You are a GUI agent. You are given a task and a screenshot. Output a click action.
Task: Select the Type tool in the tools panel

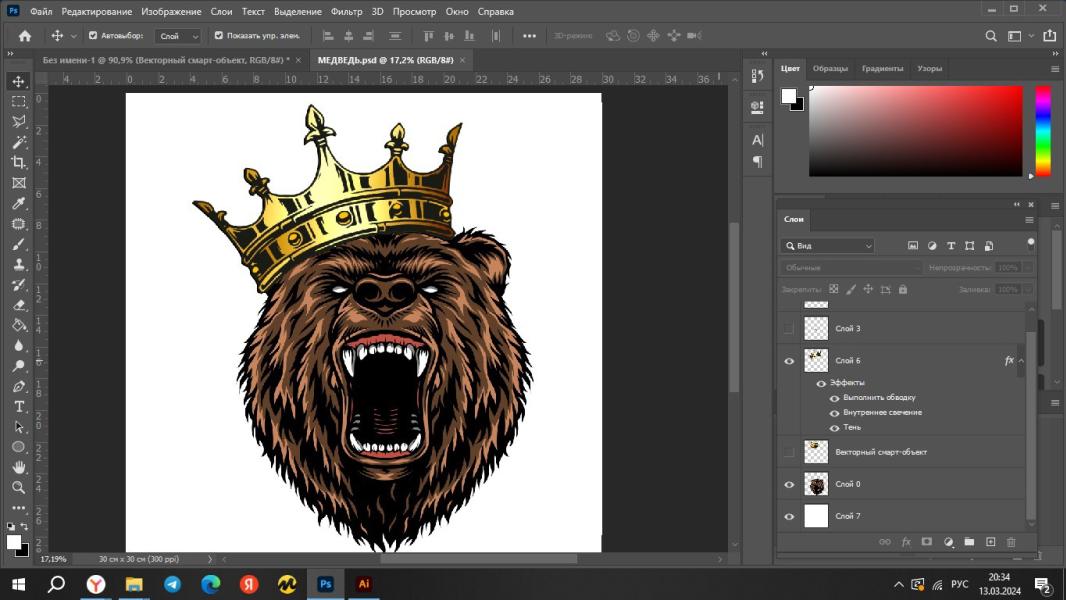(x=18, y=406)
